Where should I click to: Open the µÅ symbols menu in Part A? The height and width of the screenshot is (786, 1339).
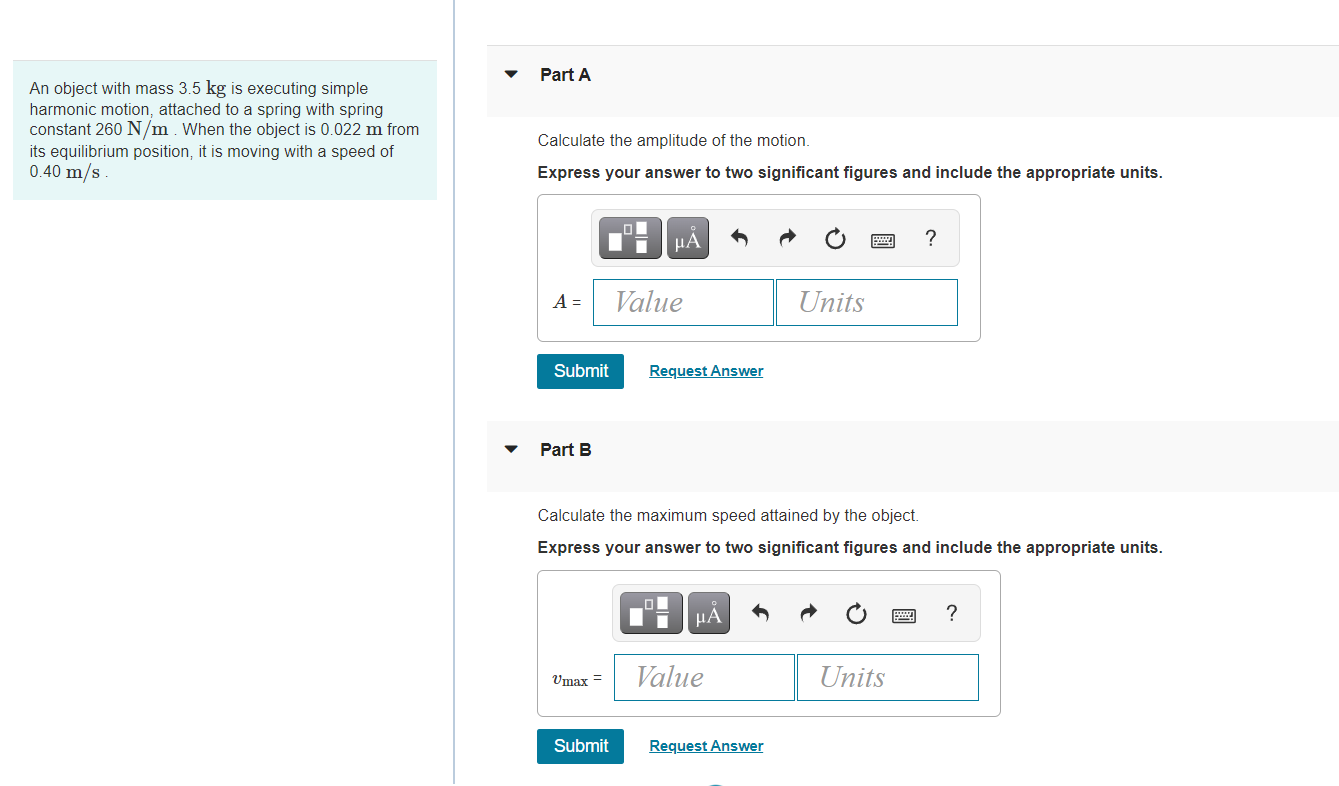click(688, 238)
